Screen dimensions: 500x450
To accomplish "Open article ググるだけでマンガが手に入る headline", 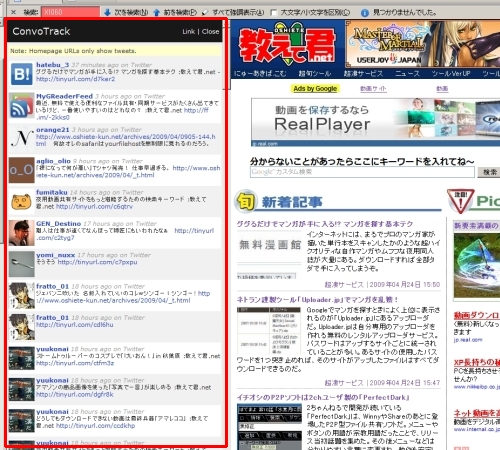I will (325, 224).
